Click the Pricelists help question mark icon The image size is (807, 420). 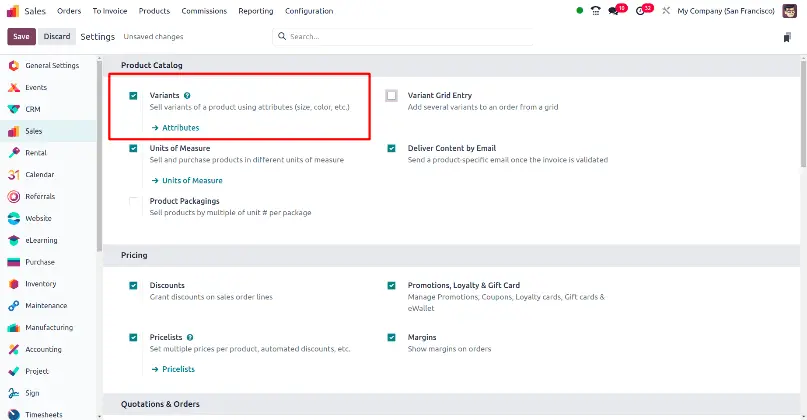pyautogui.click(x=190, y=337)
